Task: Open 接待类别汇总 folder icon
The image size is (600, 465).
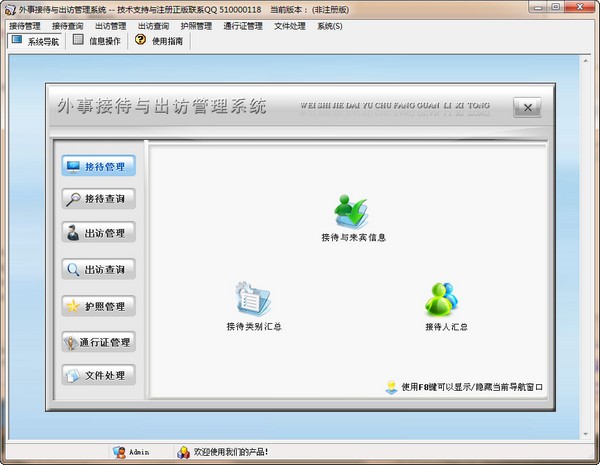Action: (253, 299)
